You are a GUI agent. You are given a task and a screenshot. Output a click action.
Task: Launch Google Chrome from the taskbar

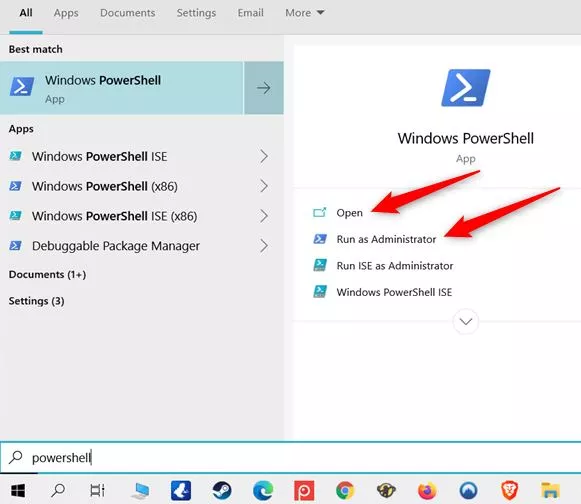(345, 491)
